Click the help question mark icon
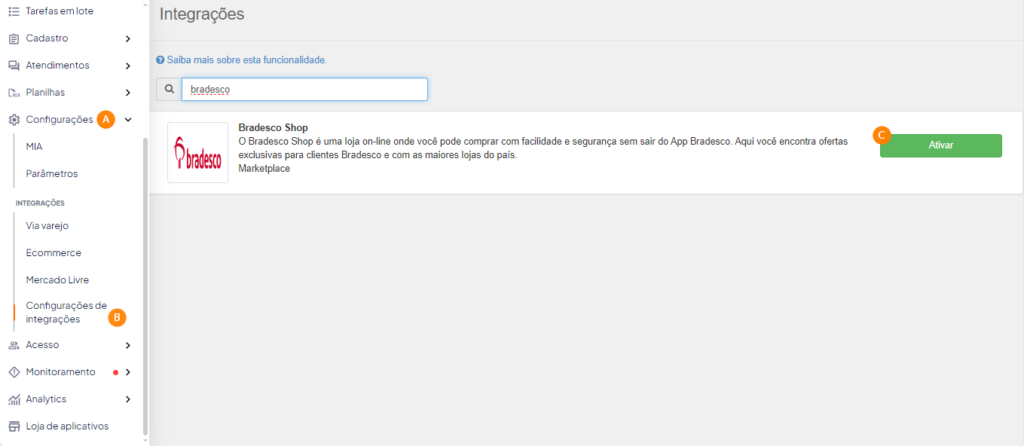 pos(160,60)
